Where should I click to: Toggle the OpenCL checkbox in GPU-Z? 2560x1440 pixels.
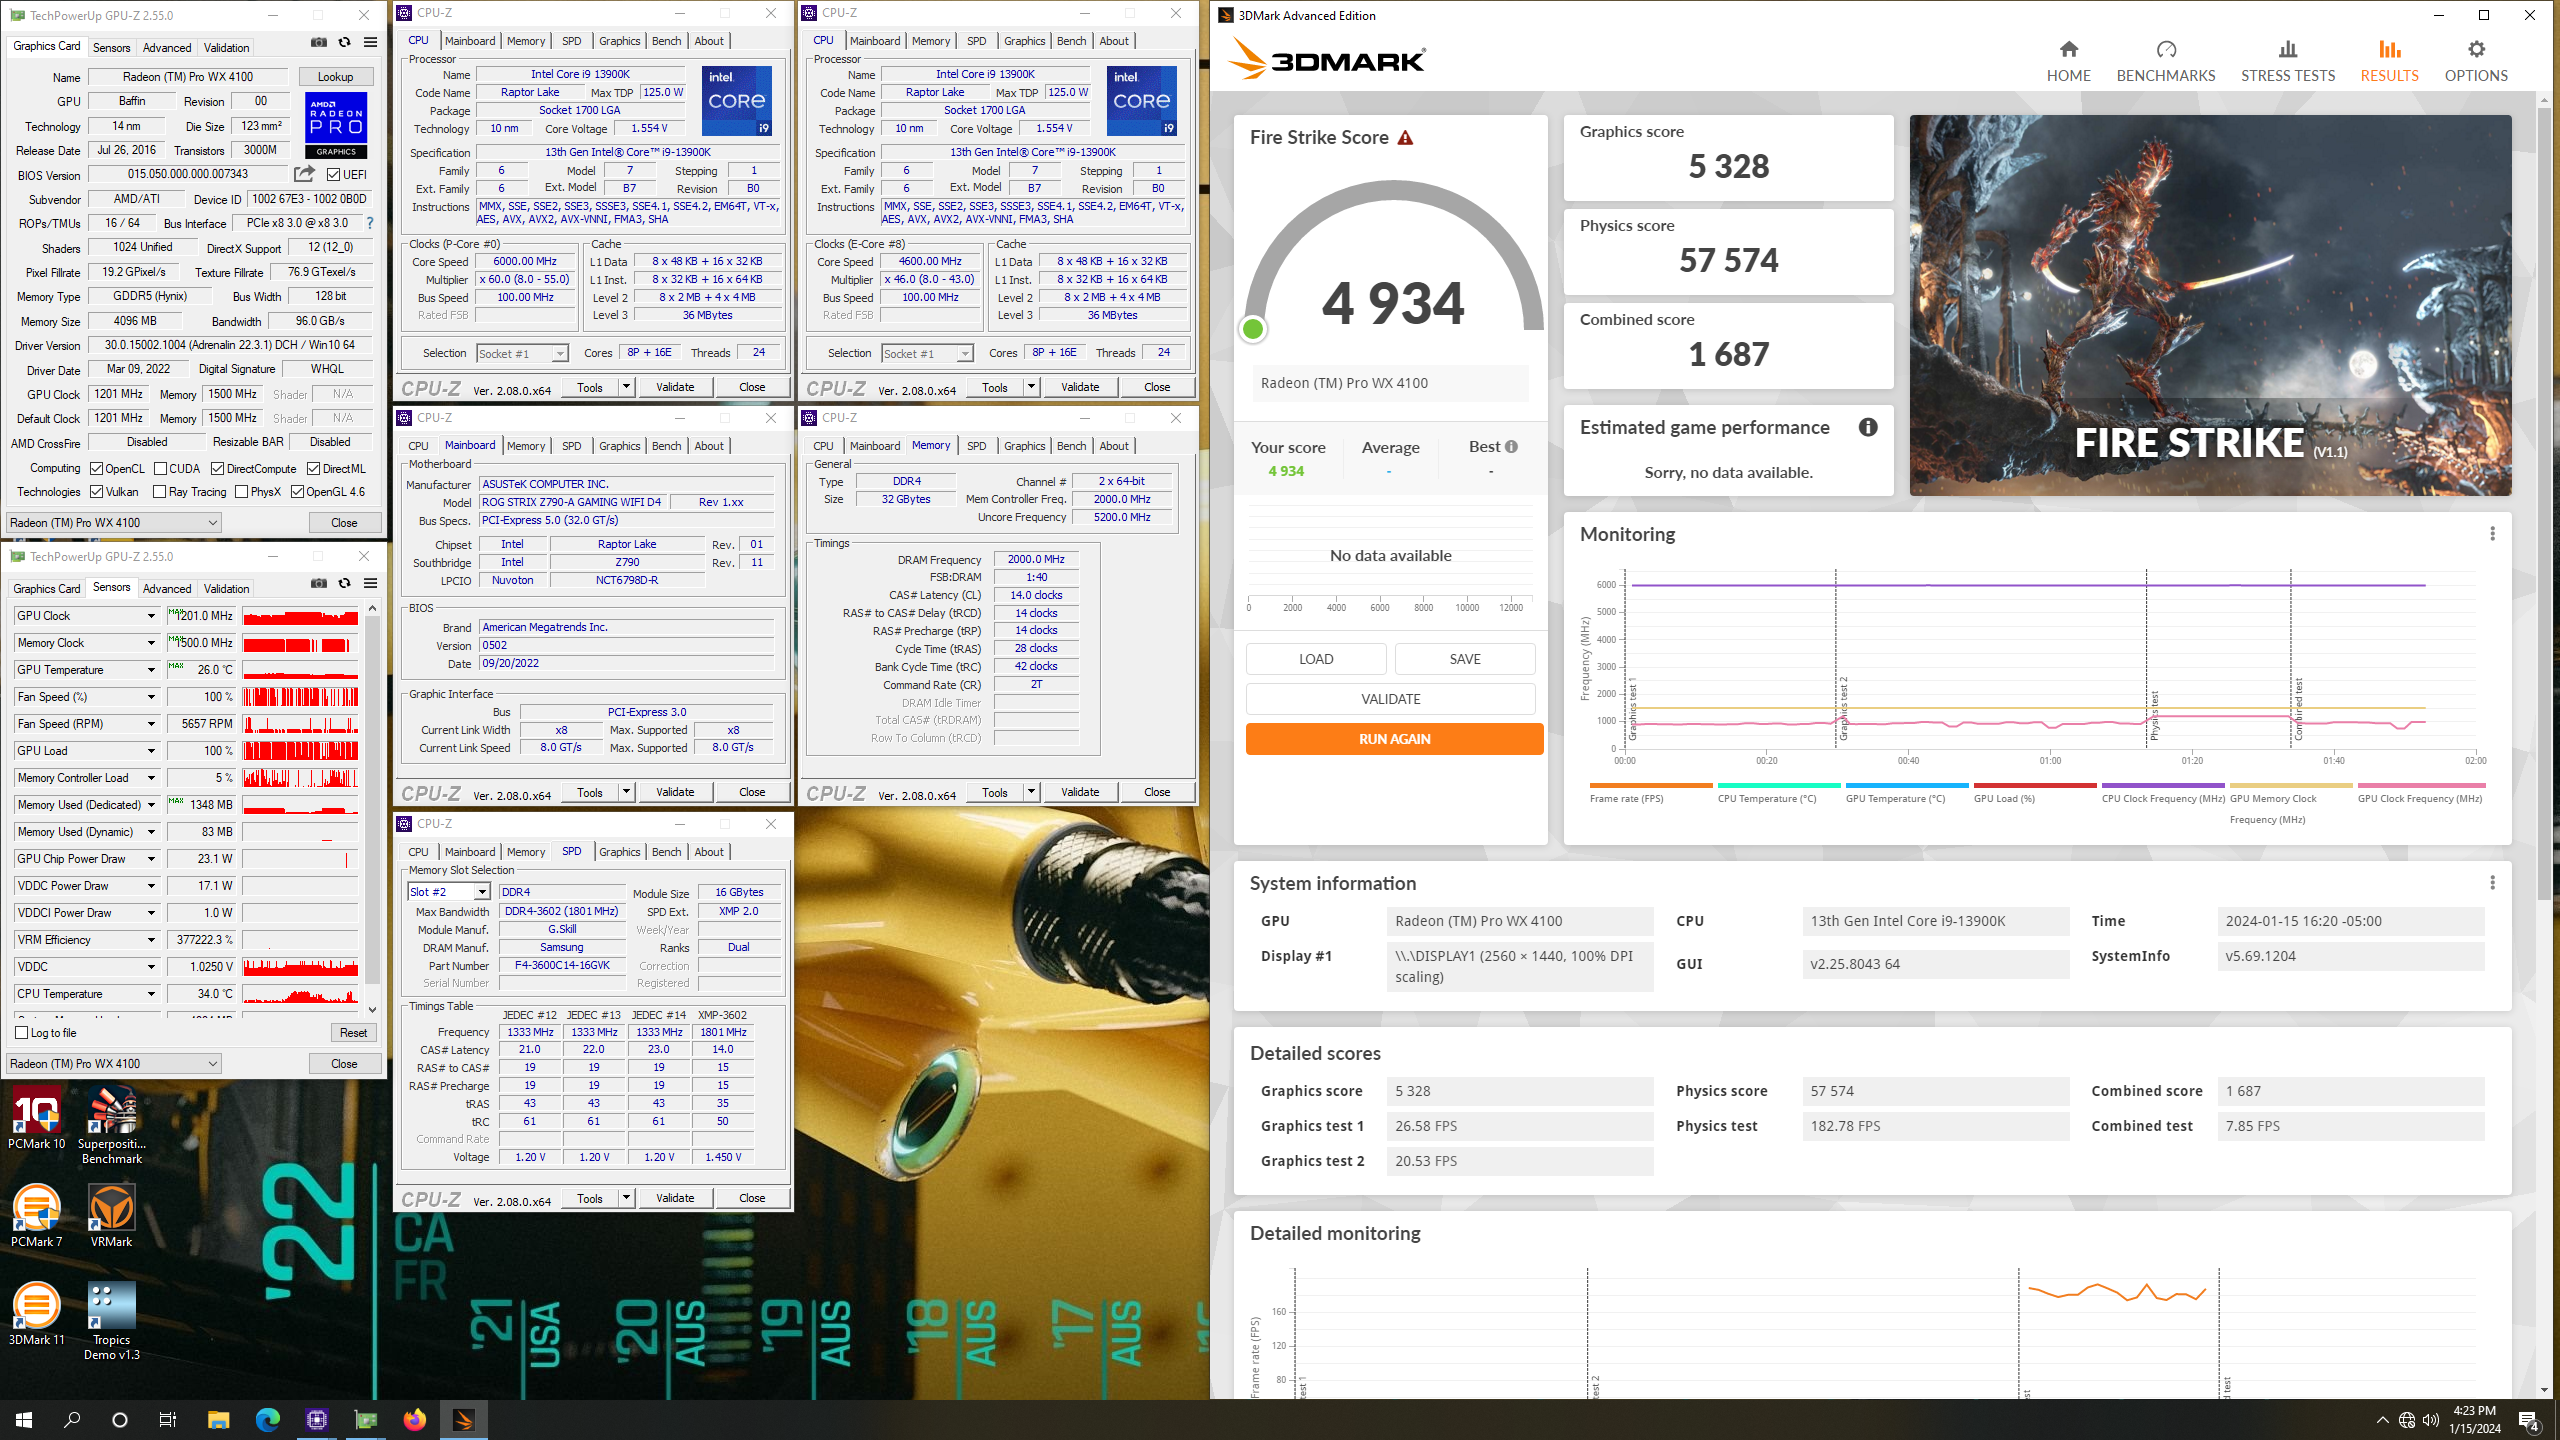click(x=97, y=469)
